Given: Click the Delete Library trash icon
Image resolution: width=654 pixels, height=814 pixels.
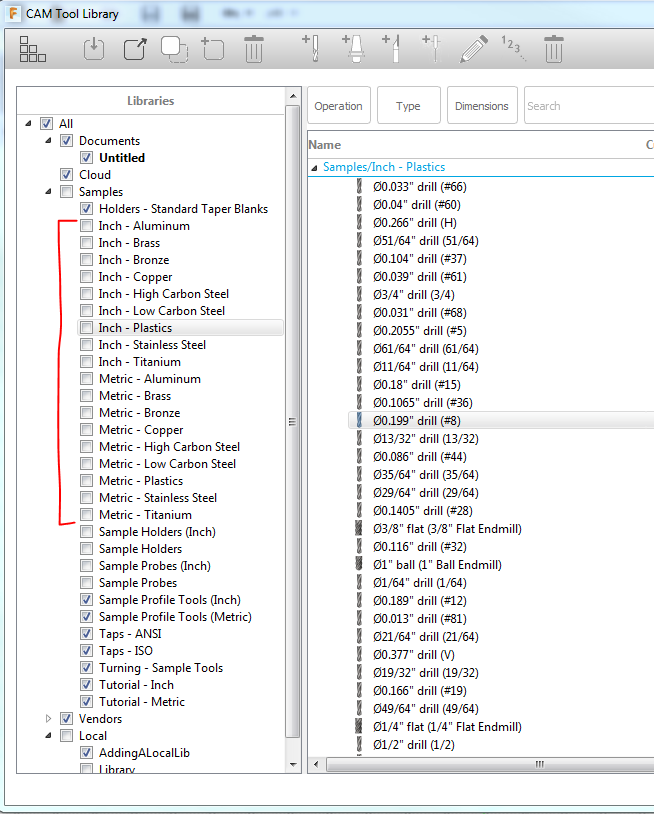Looking at the screenshot, I should (x=254, y=49).
